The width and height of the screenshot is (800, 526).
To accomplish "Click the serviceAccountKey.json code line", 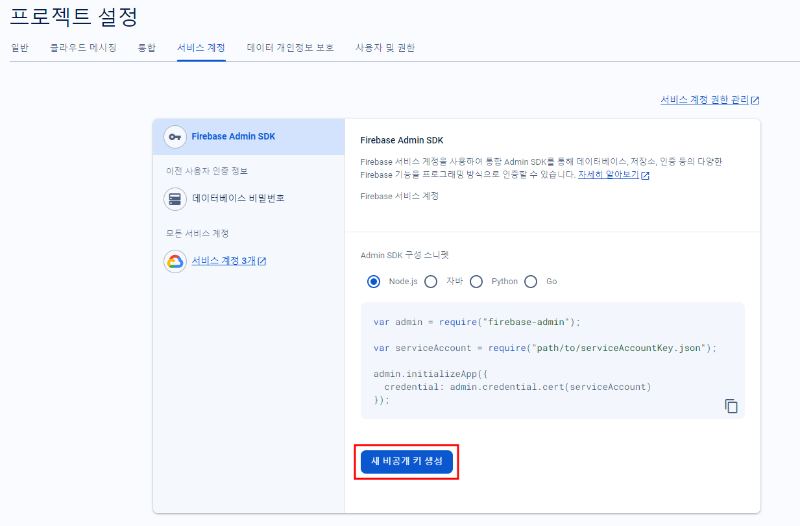I will click(x=545, y=348).
